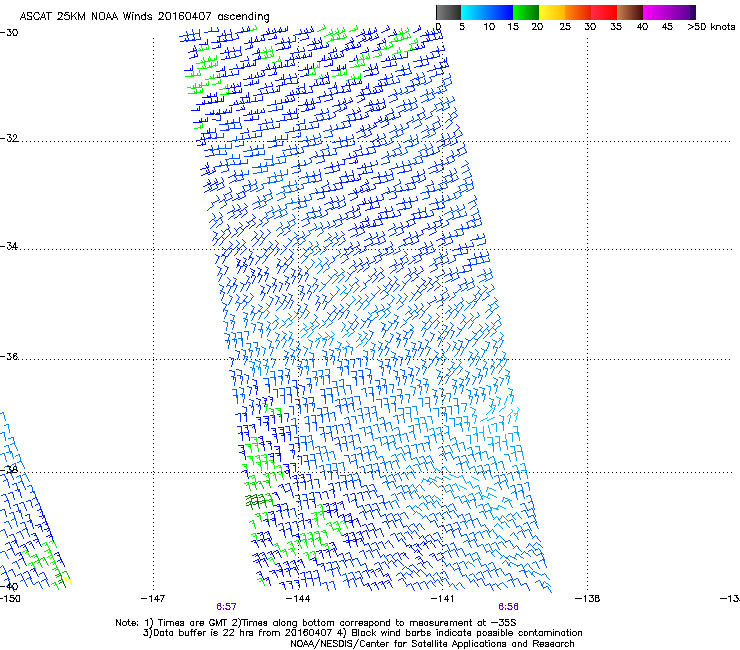Click the orange 25-30 knots legend segment
Viewport: 740px width, 650px height.
coord(578,12)
